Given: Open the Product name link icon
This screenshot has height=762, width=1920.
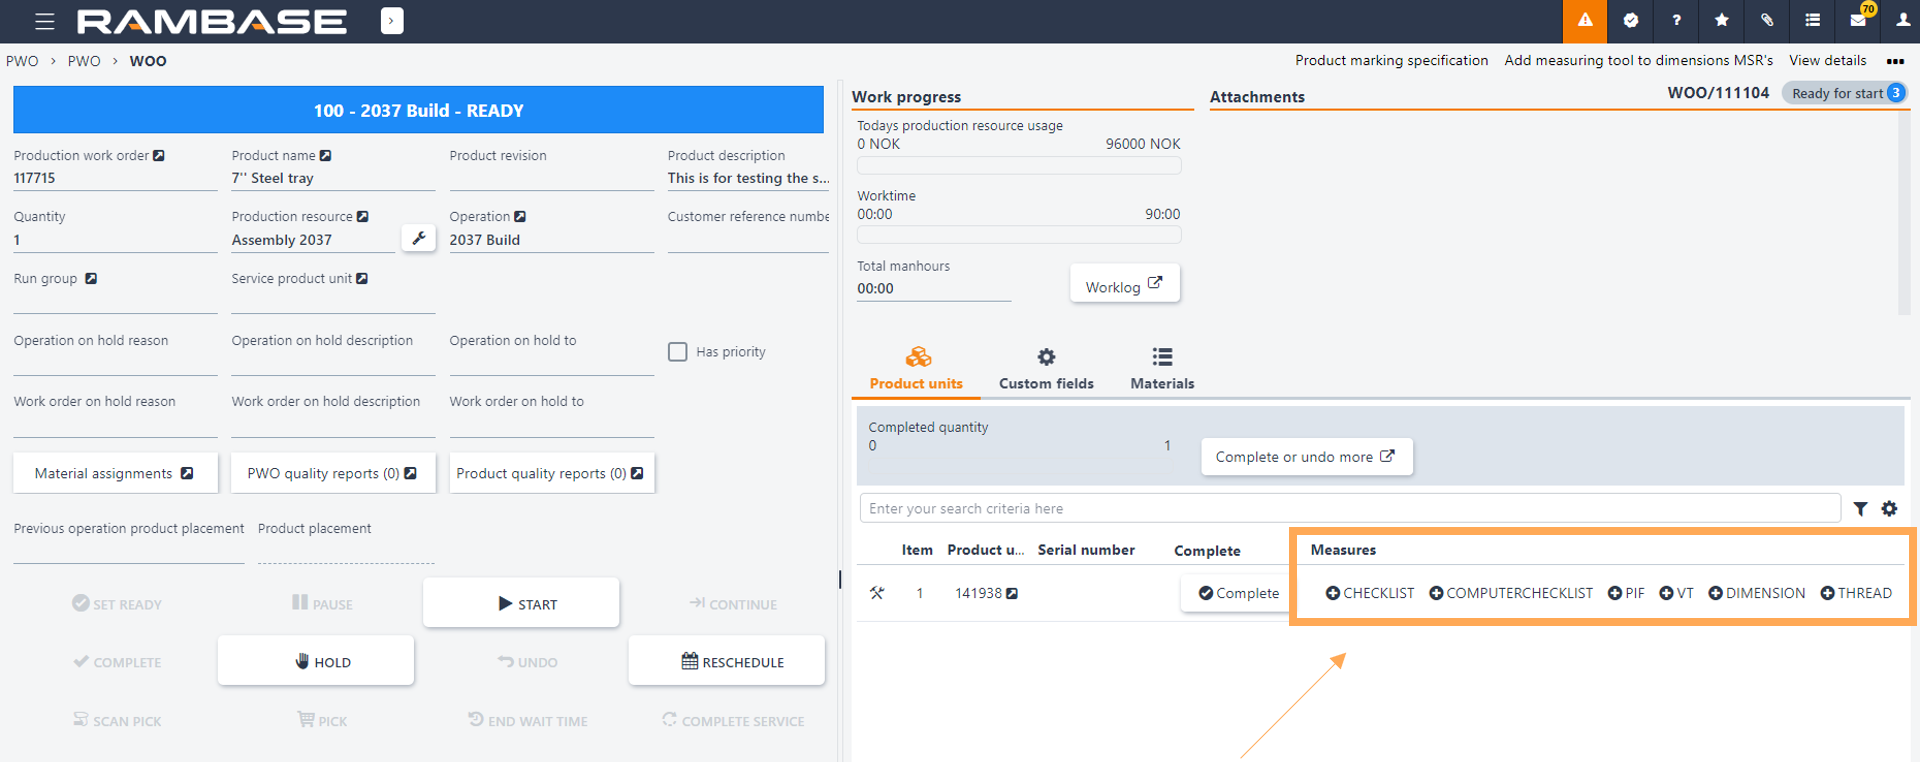Looking at the screenshot, I should tap(325, 155).
